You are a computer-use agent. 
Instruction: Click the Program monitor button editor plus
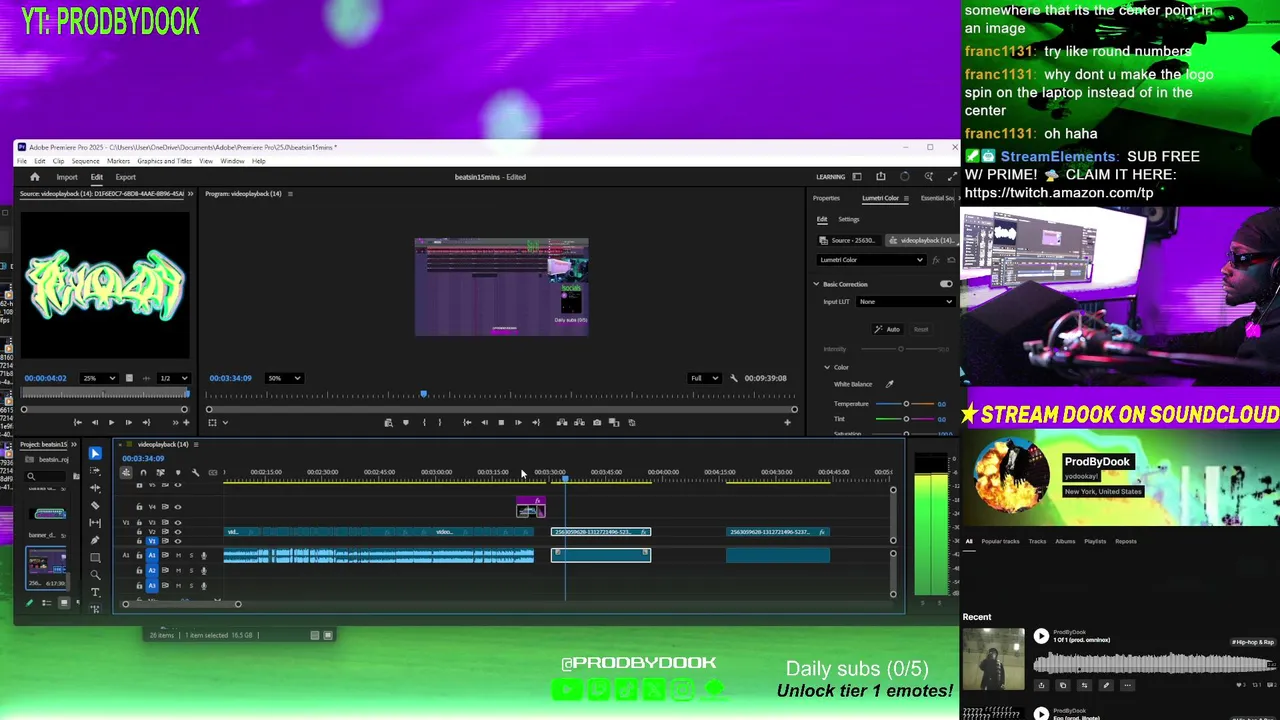pos(787,422)
